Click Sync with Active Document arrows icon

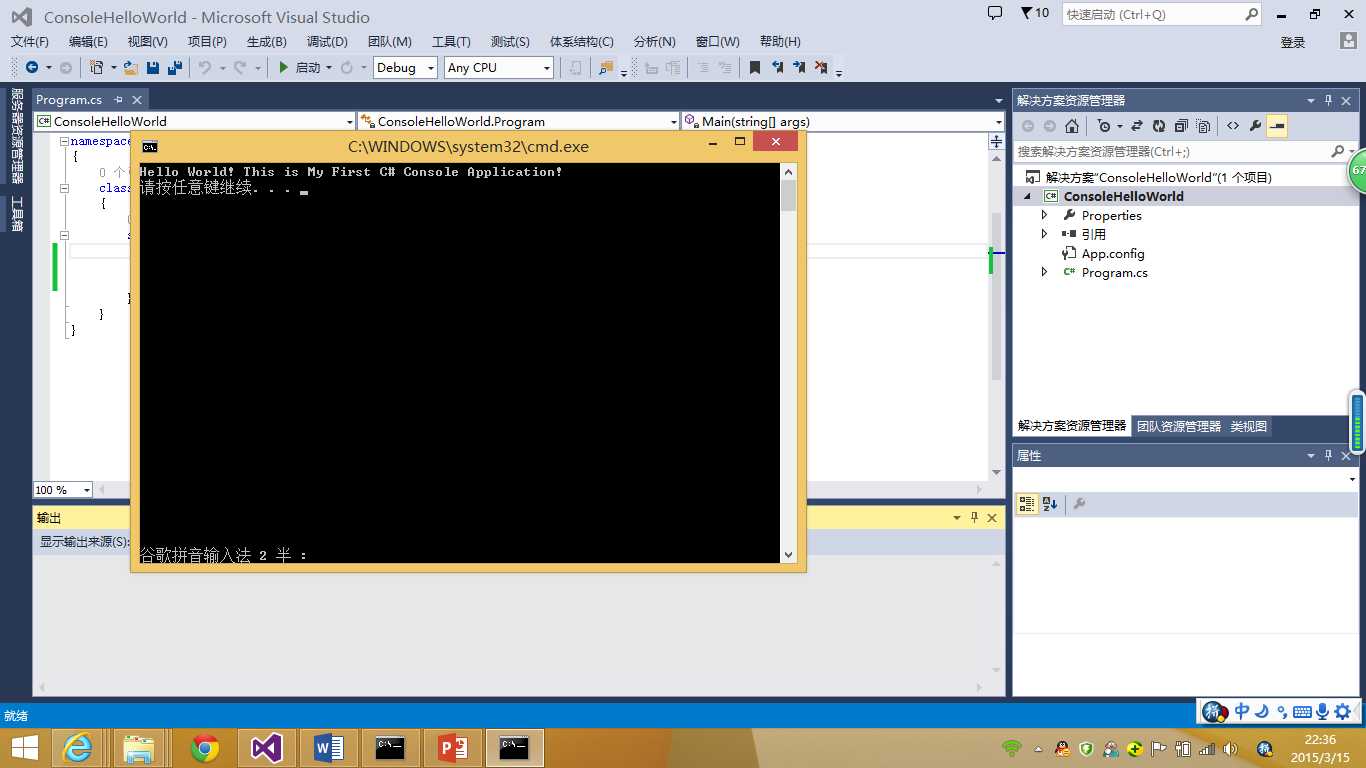point(1137,126)
